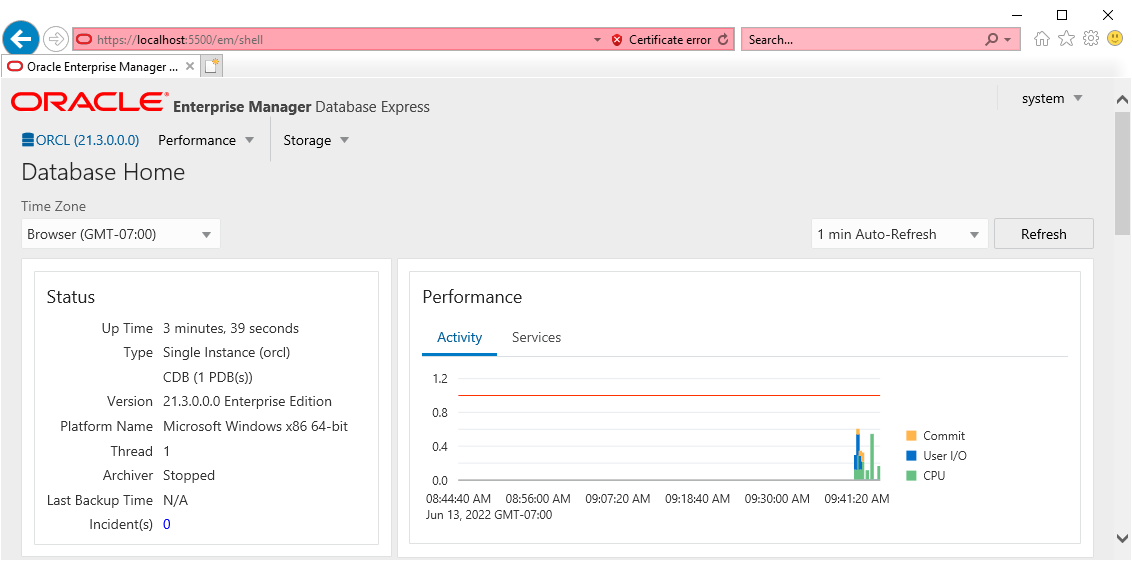The width and height of the screenshot is (1132, 566).
Task: Close the Oracle Enterprise Manager tab
Action: point(190,66)
